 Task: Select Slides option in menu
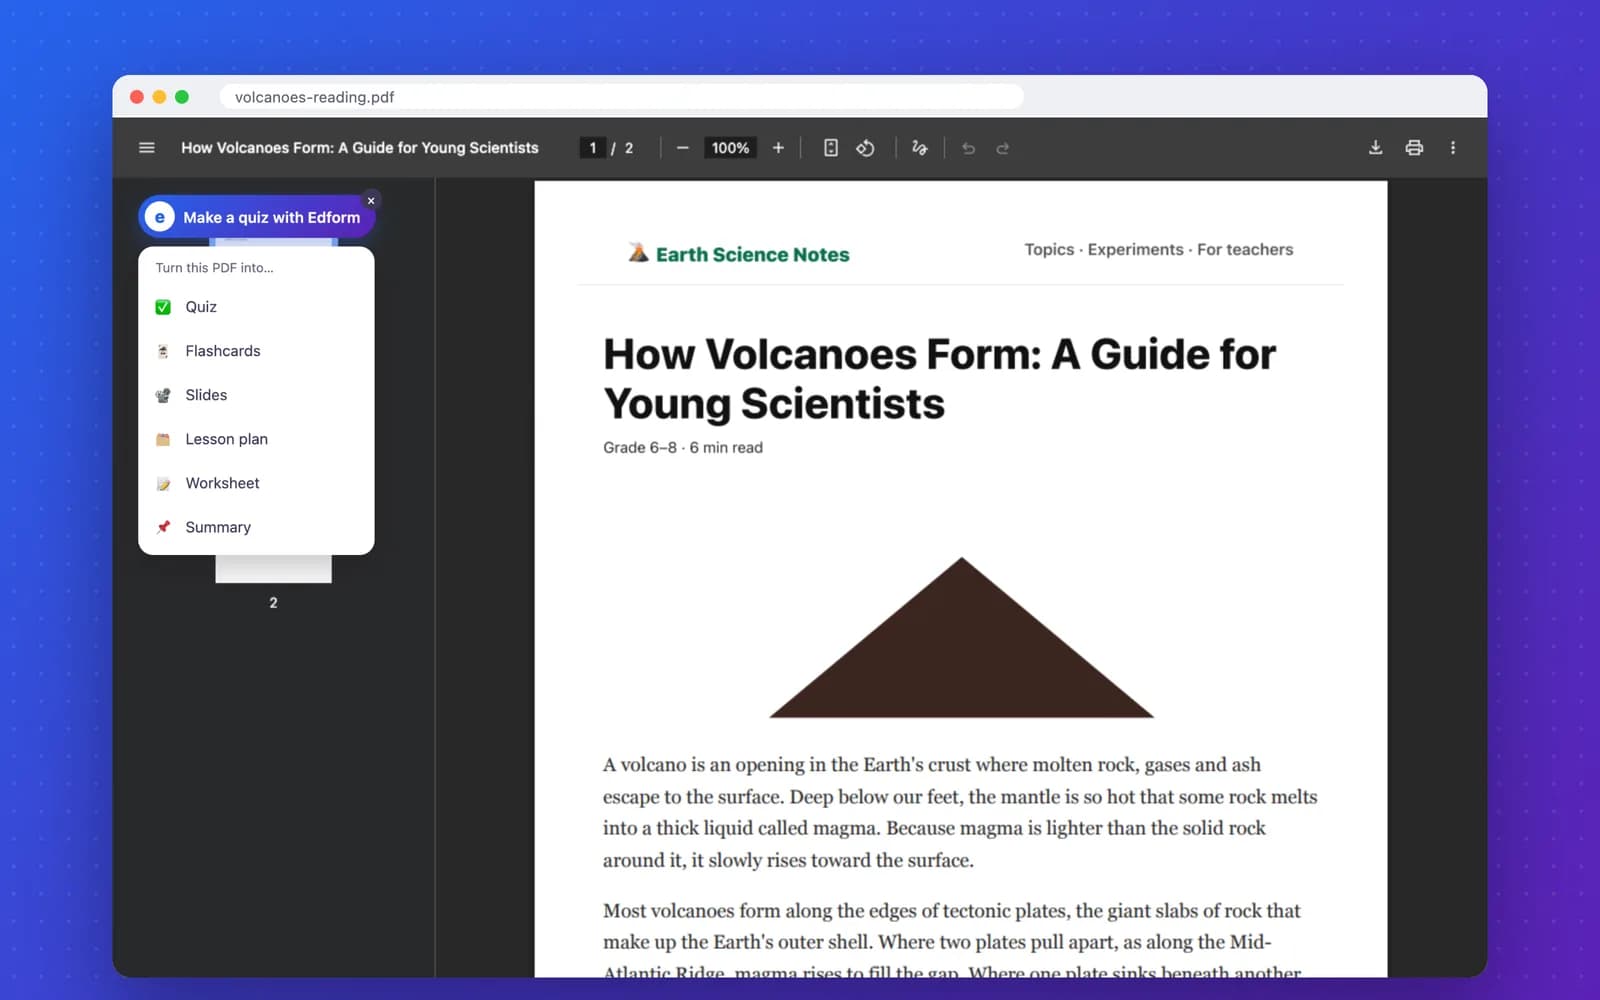256,395
